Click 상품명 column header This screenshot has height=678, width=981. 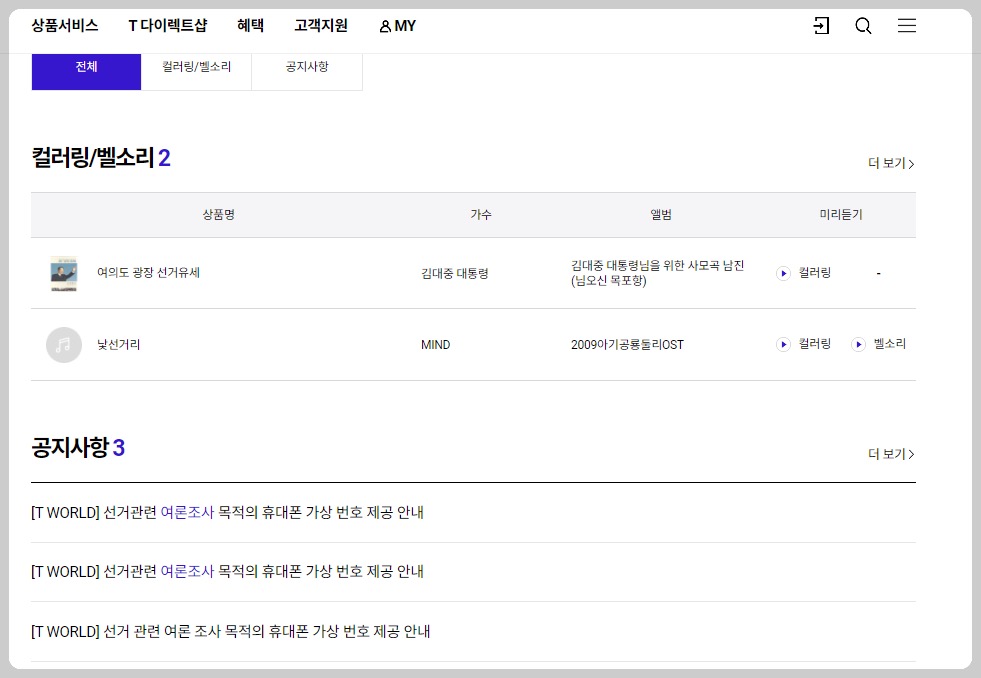point(218,215)
